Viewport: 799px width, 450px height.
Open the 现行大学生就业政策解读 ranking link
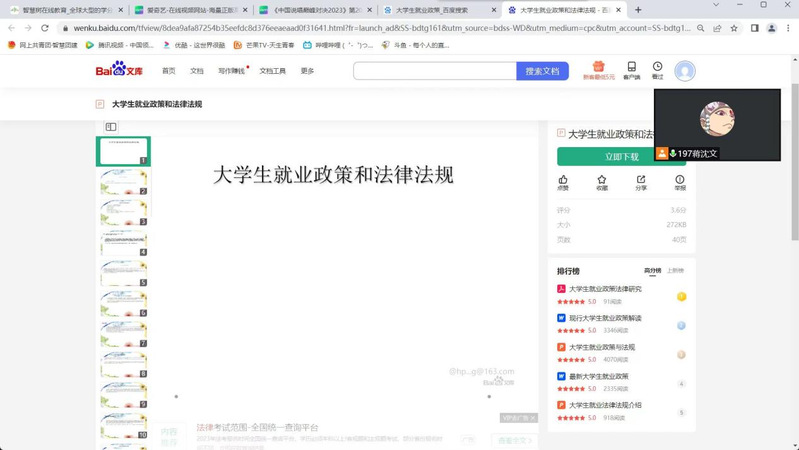[605, 318]
